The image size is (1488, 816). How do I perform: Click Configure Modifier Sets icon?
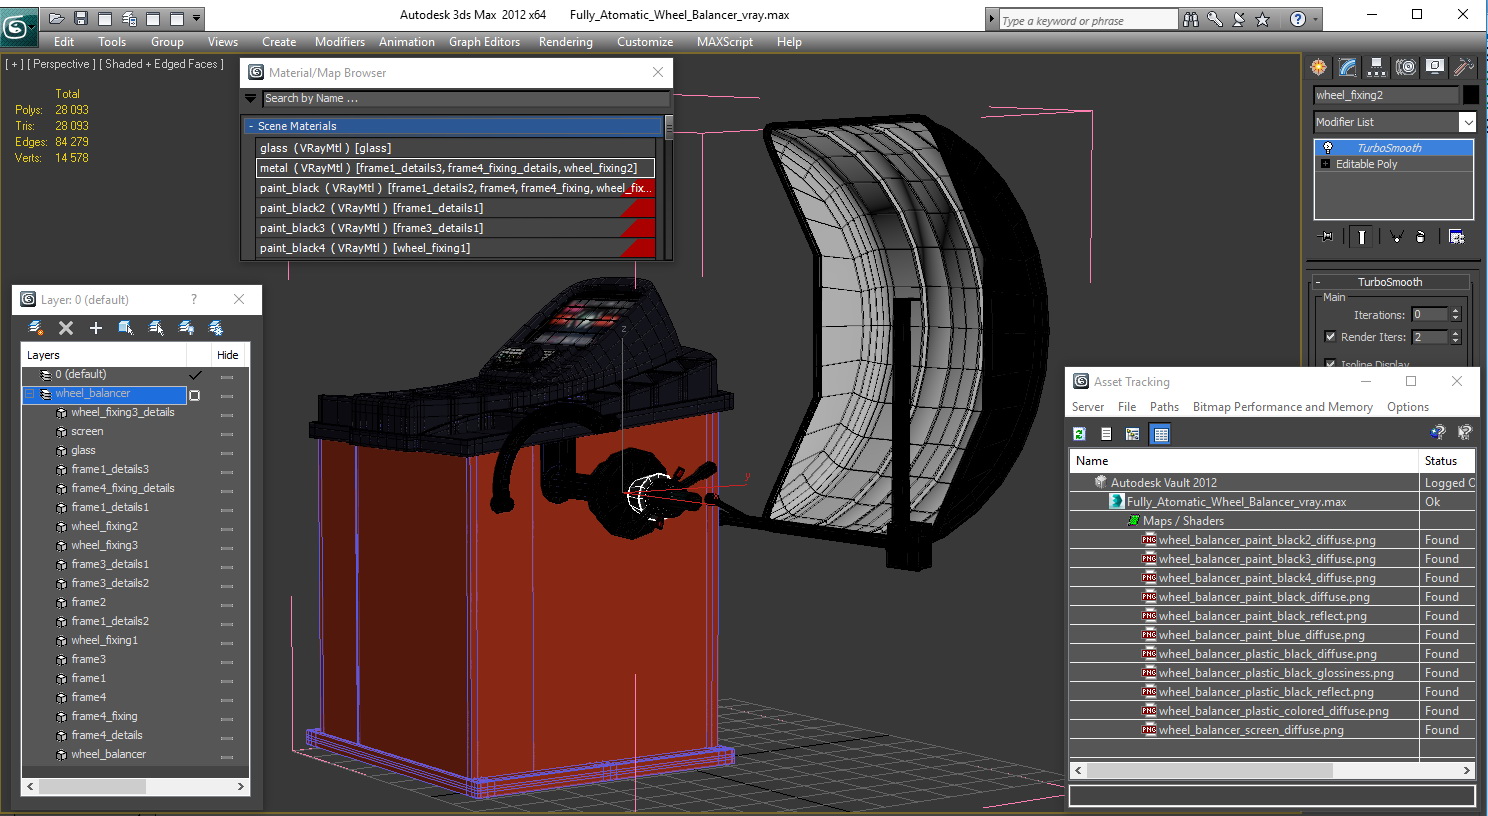(1456, 237)
